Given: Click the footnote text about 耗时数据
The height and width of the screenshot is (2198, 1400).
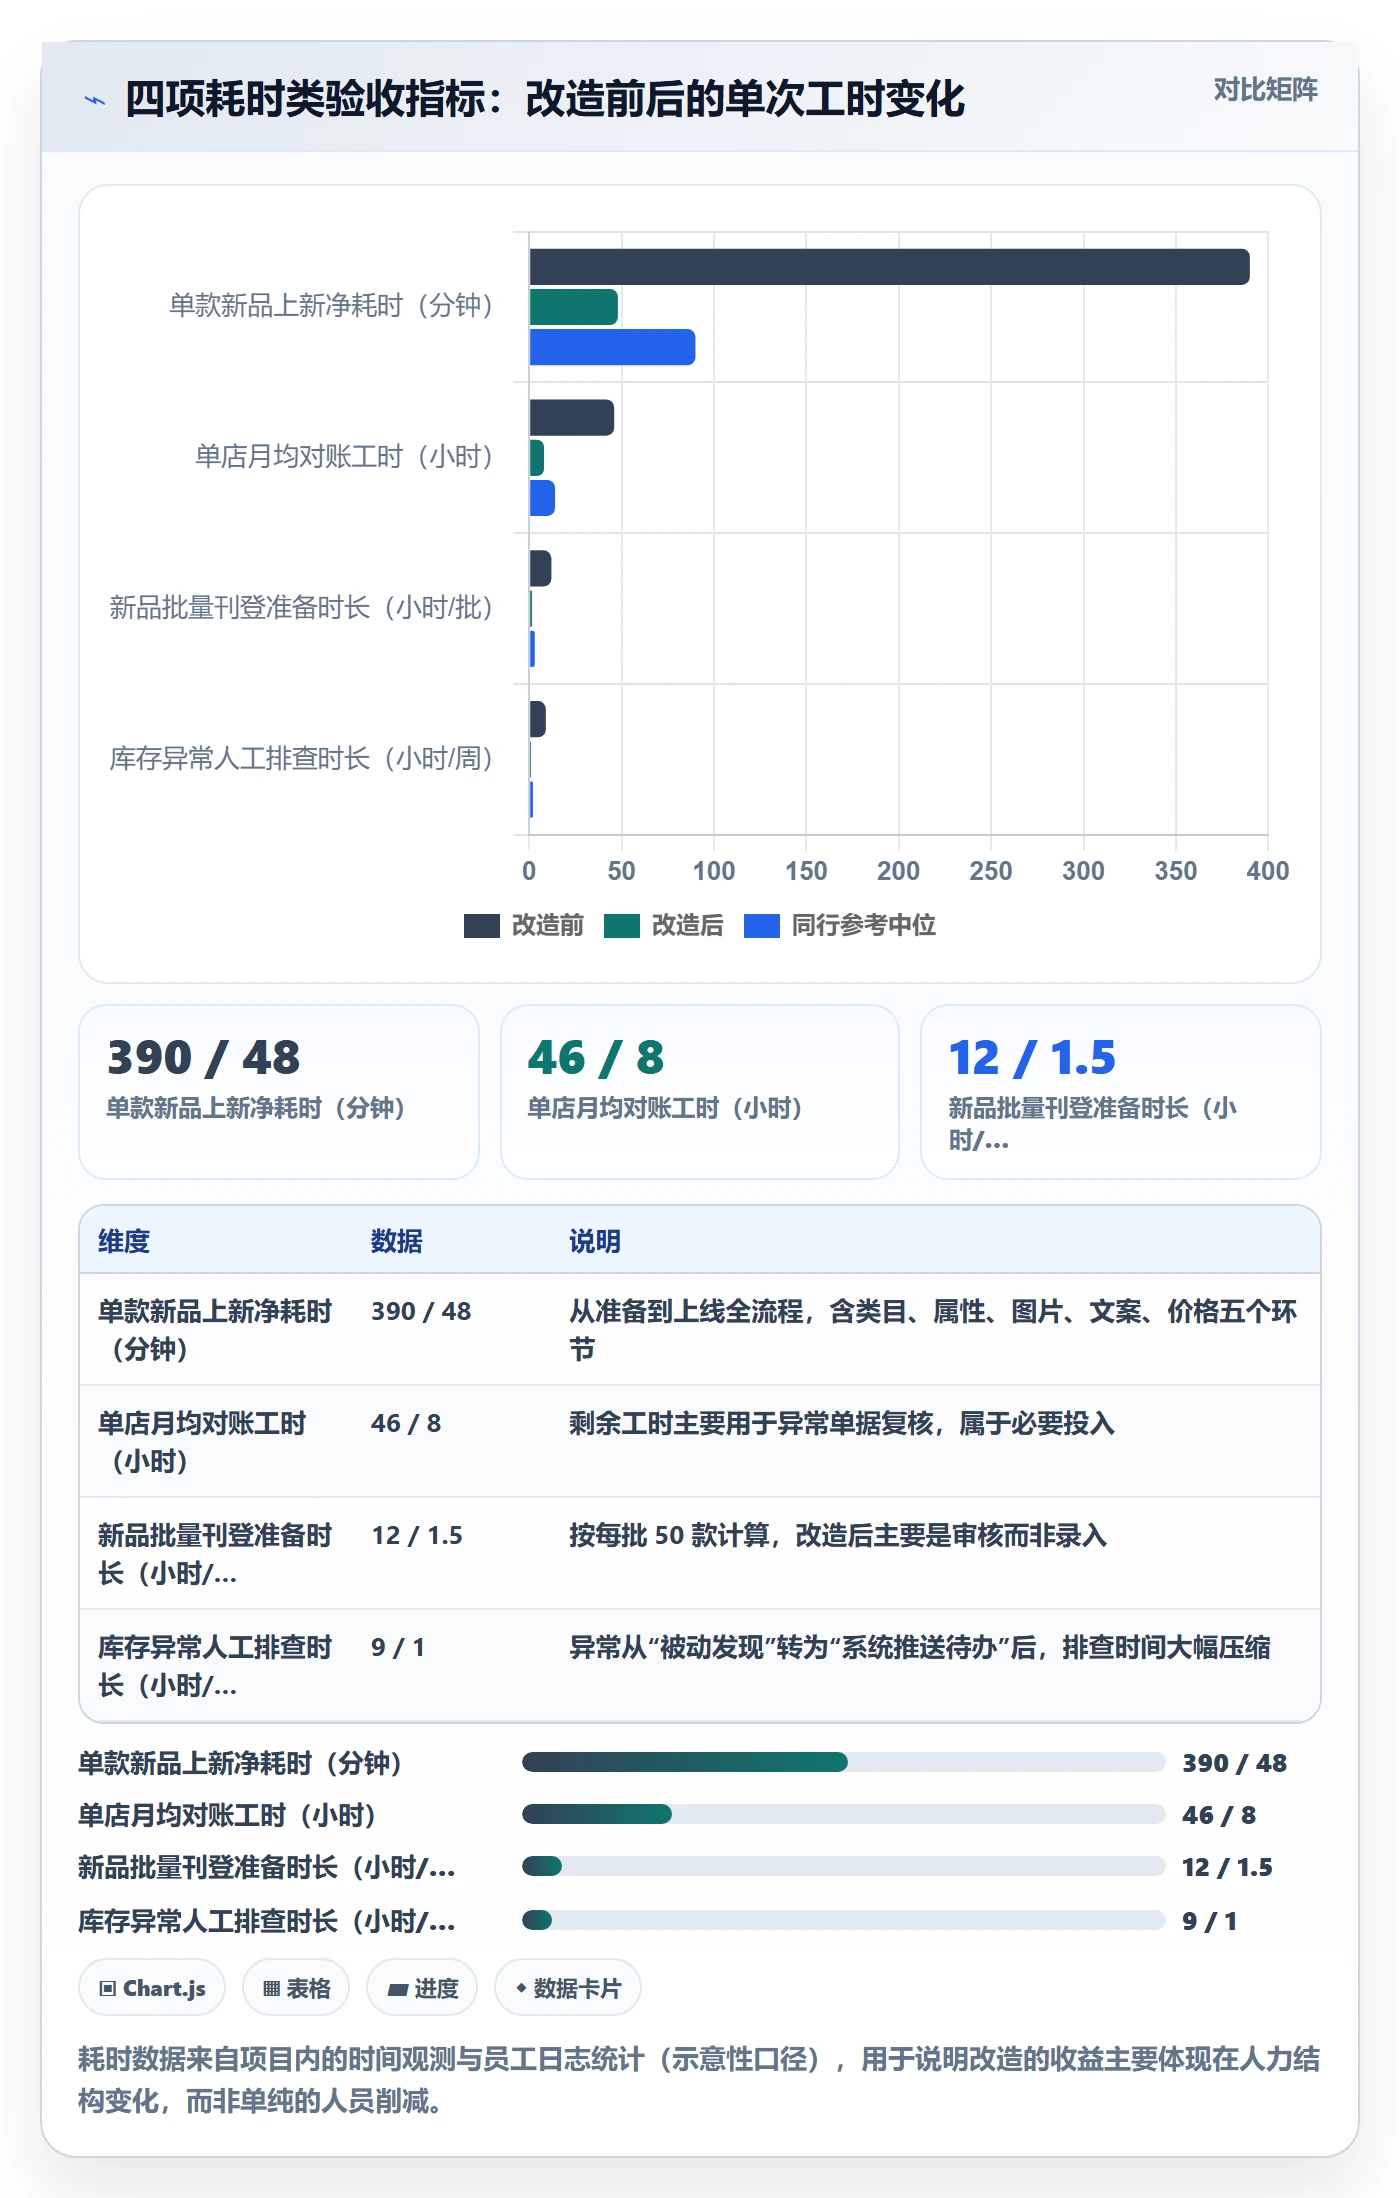Looking at the screenshot, I should pos(699,2080).
